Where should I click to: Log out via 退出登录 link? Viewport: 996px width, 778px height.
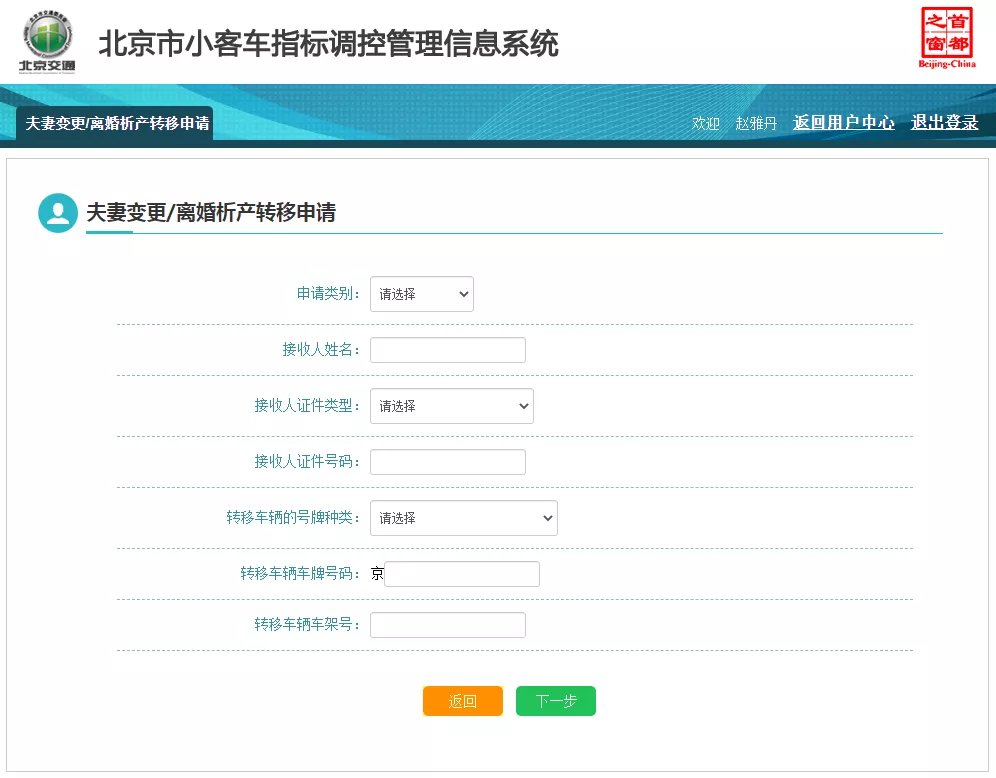[944, 123]
